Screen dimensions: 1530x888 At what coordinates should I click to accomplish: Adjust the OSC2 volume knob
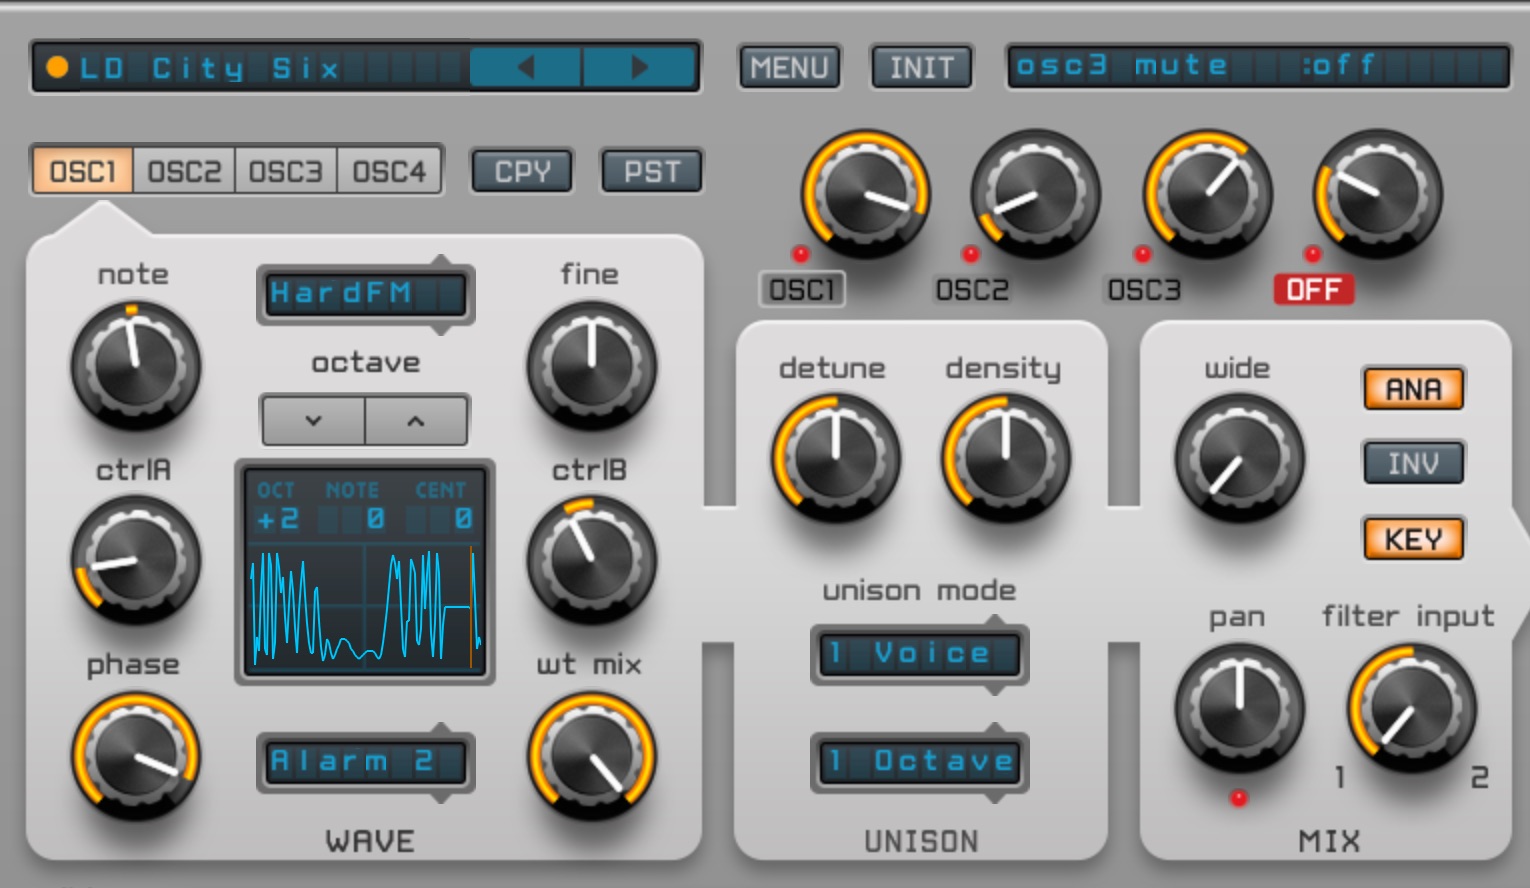(1036, 193)
